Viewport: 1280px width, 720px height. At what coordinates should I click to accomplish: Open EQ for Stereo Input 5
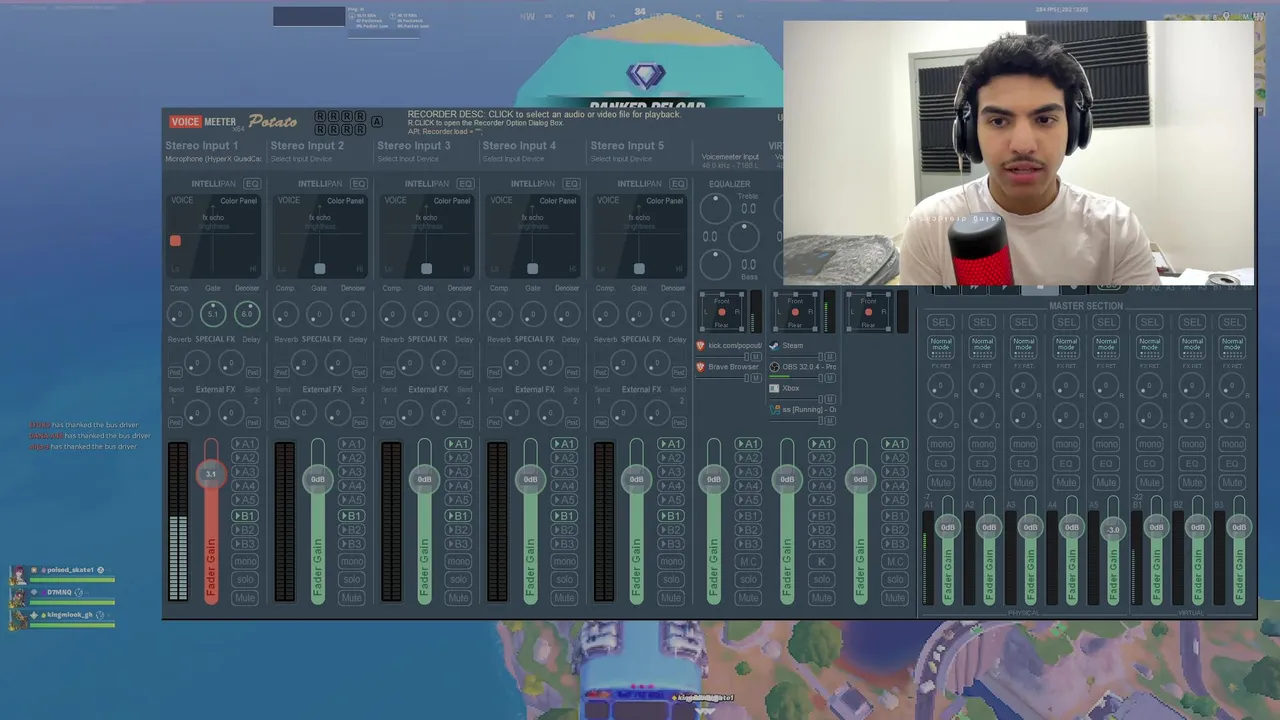tap(678, 184)
